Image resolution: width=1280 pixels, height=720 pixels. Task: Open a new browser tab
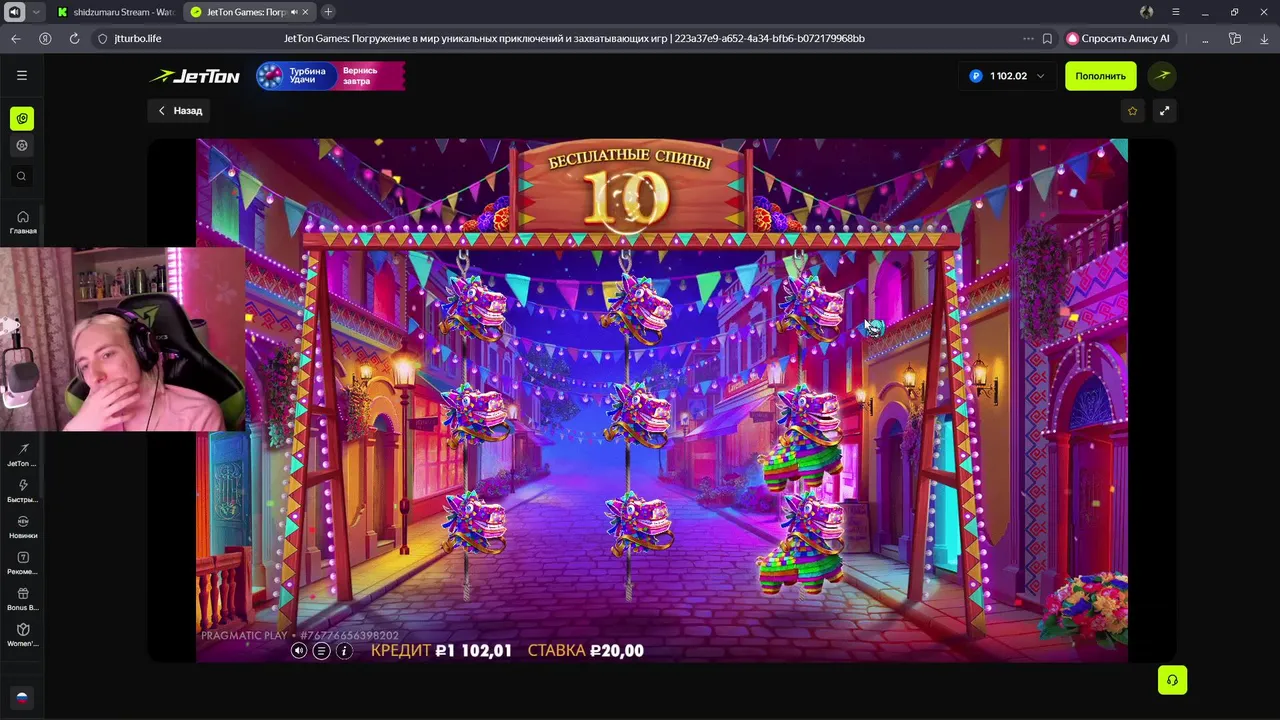click(328, 12)
